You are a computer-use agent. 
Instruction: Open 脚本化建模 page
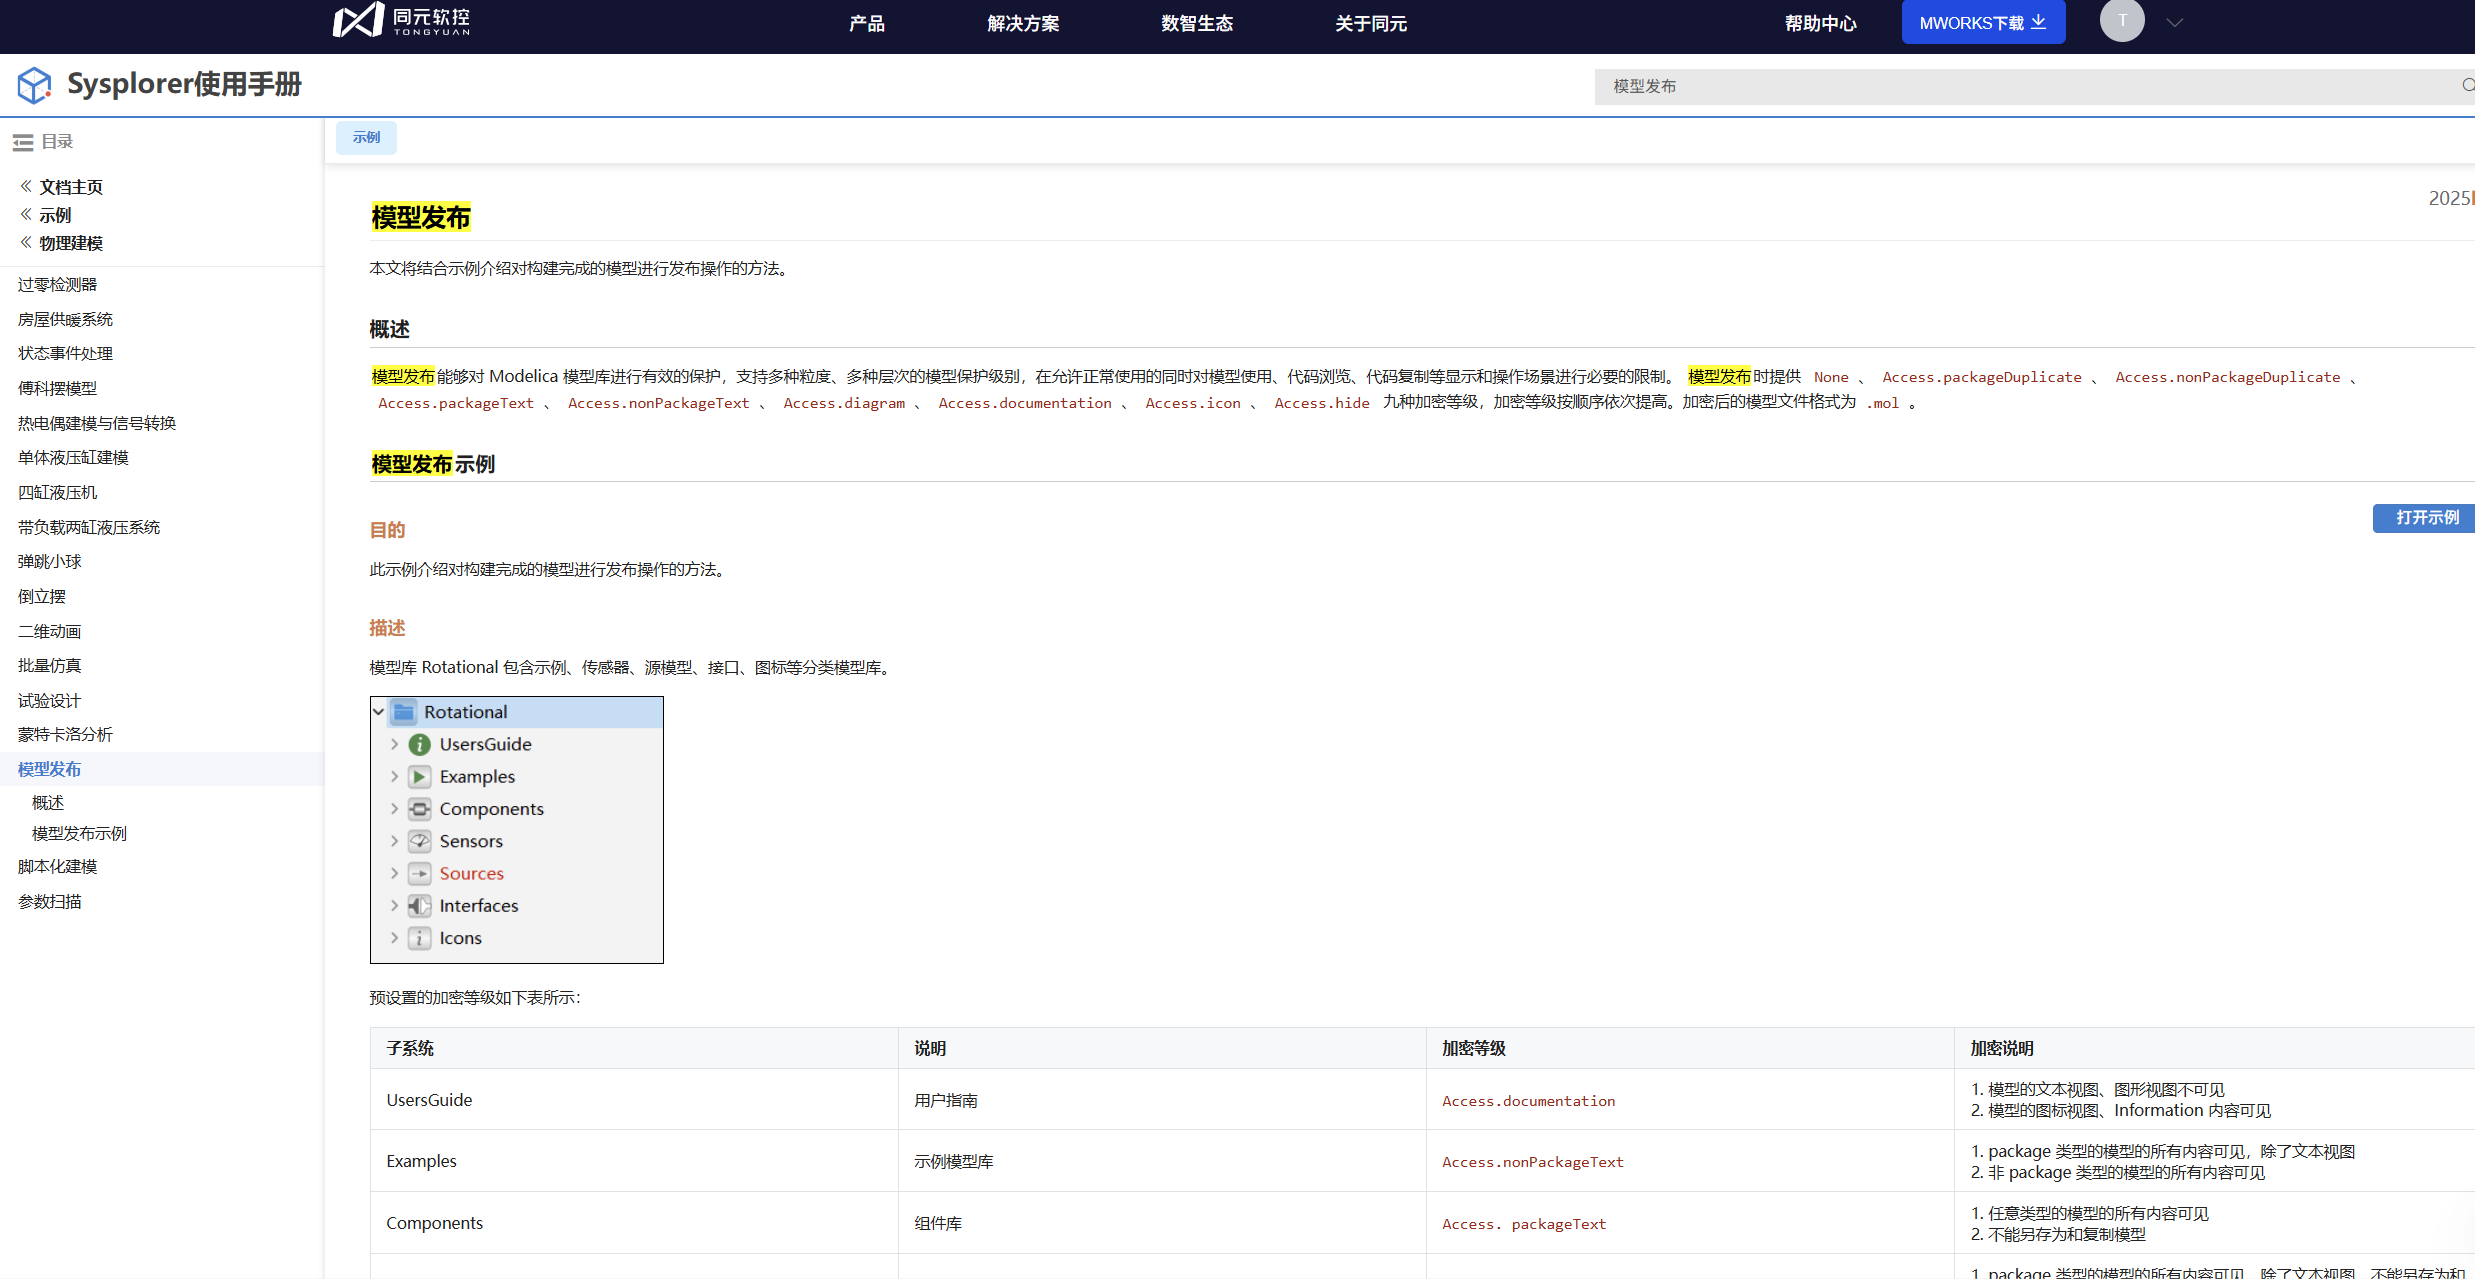pyautogui.click(x=58, y=867)
